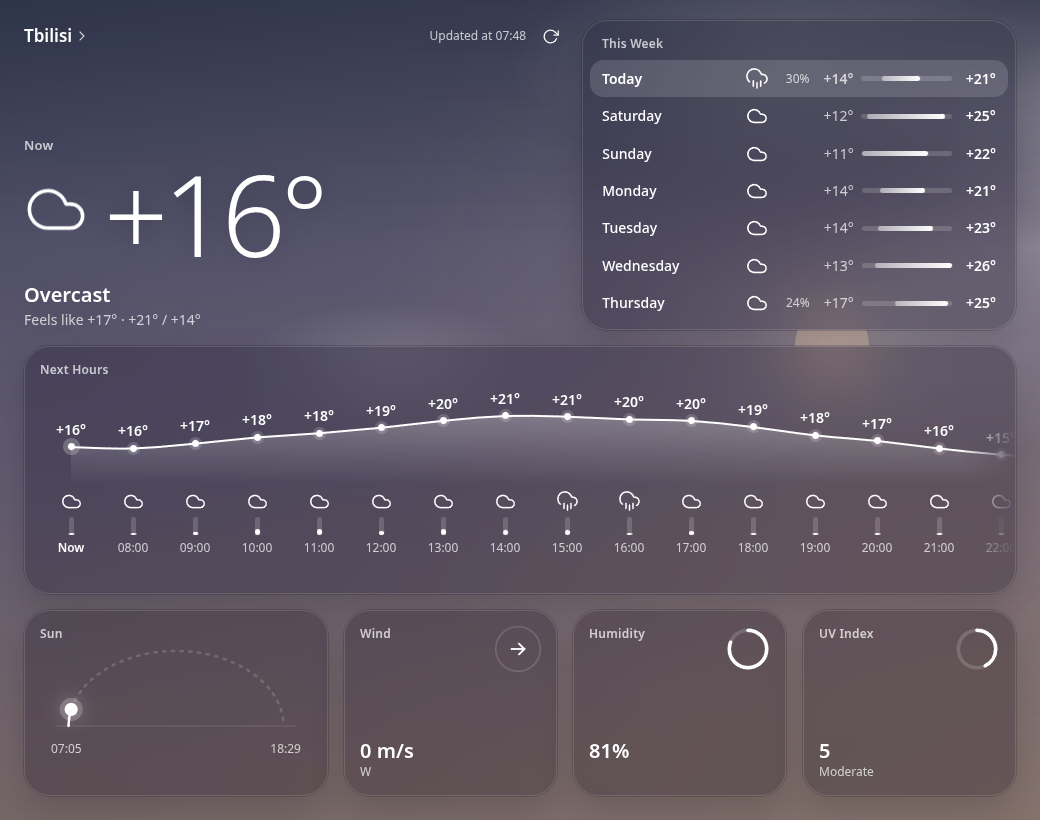Click the Now point on temperature graph
Screen dimensions: 1040x820
[x=71, y=446]
